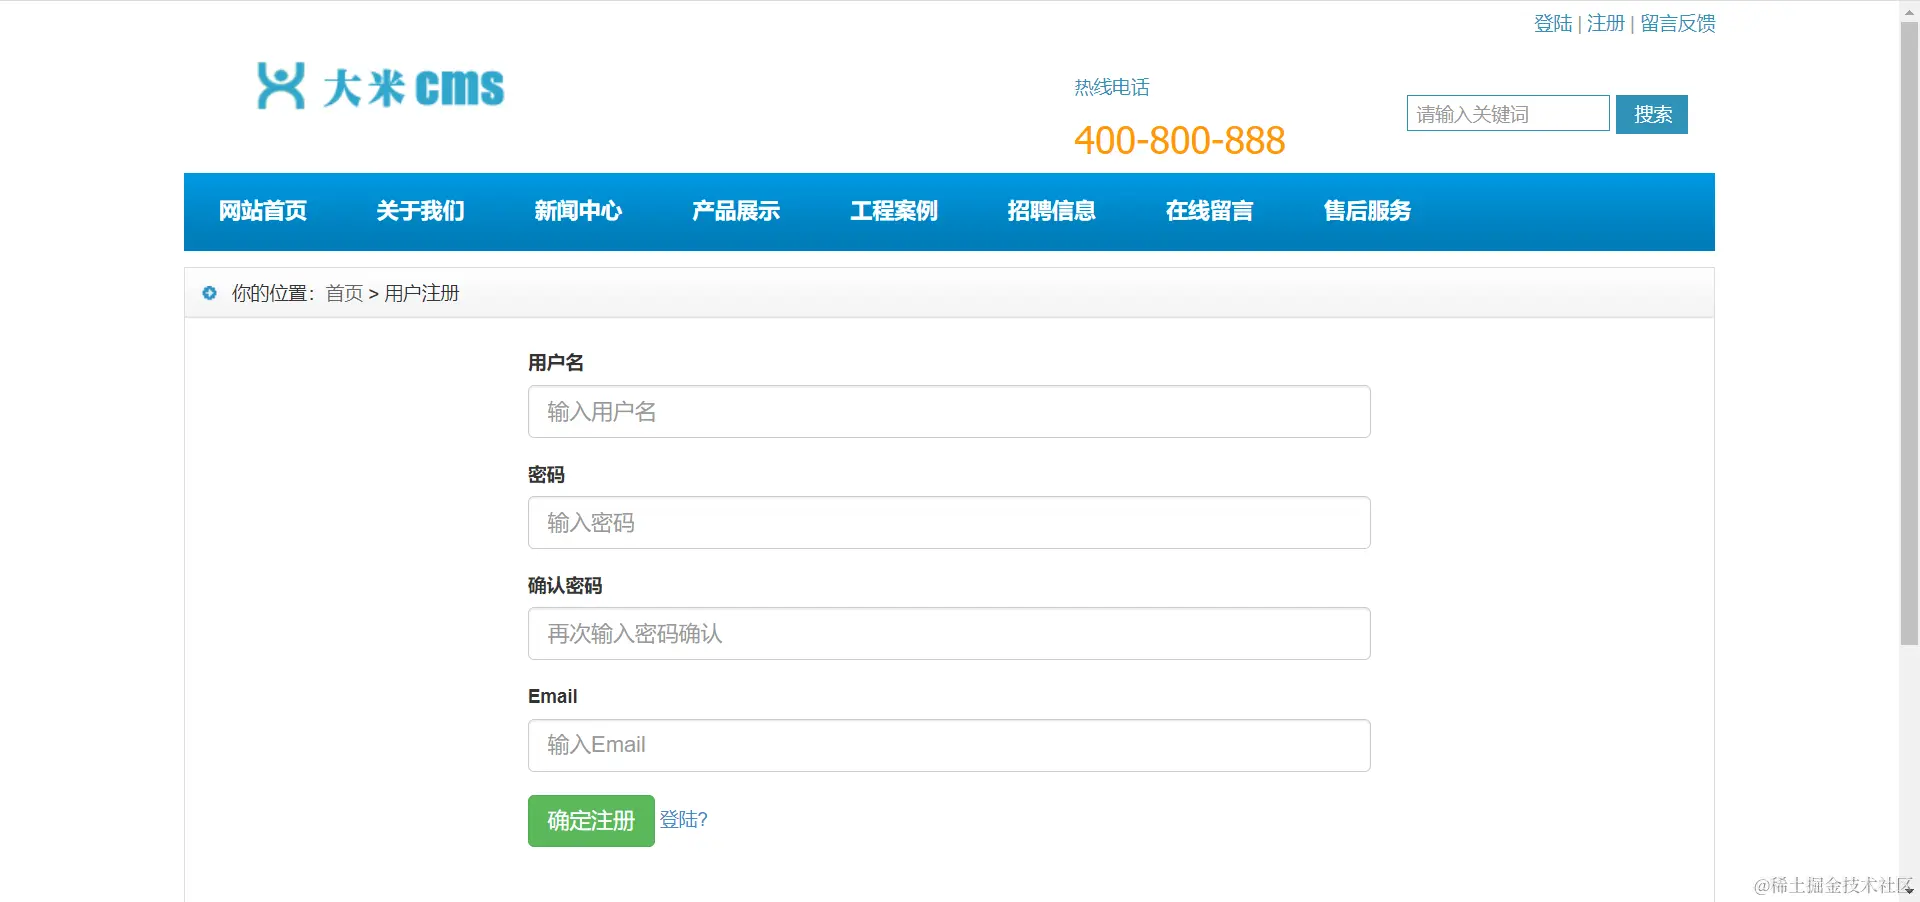
Task: Focus the 输入密码 field
Action: pos(949,522)
